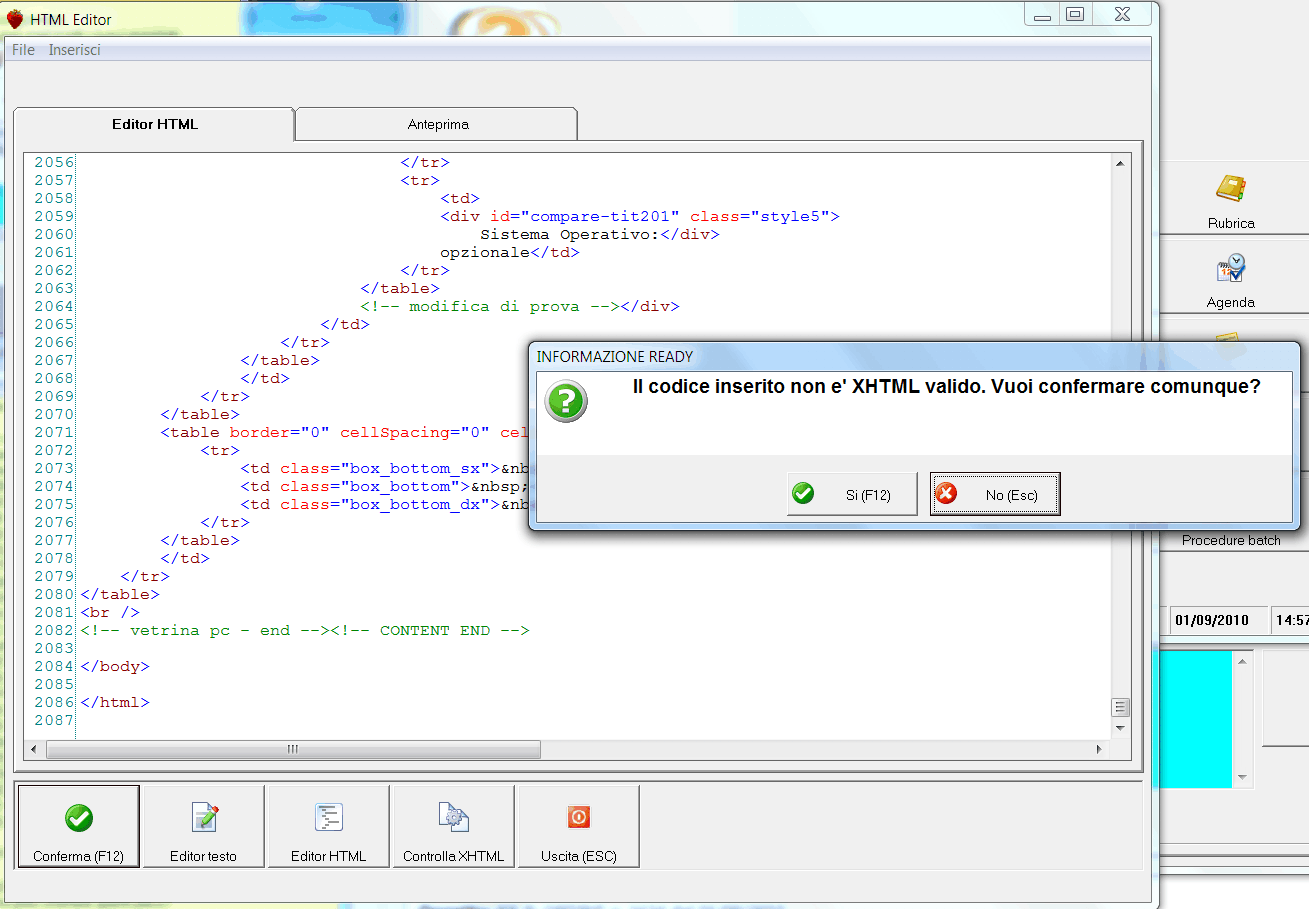Open Rubrica address book icon in background window
The image size is (1309, 909).
[1230, 187]
